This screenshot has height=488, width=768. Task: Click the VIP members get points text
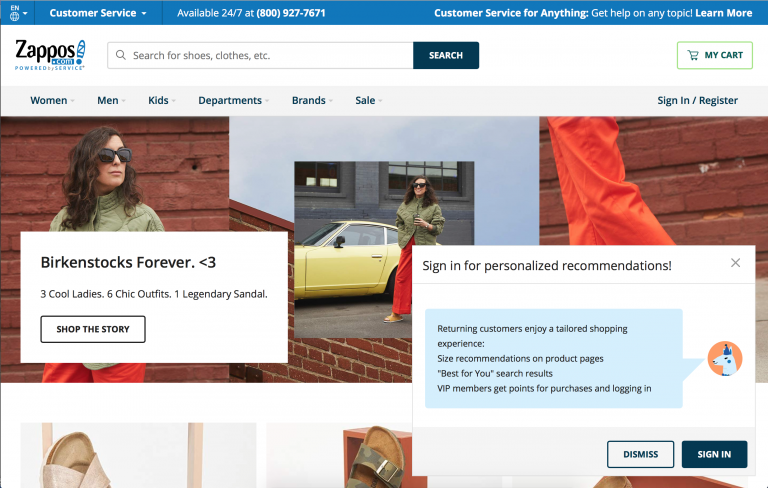(544, 389)
